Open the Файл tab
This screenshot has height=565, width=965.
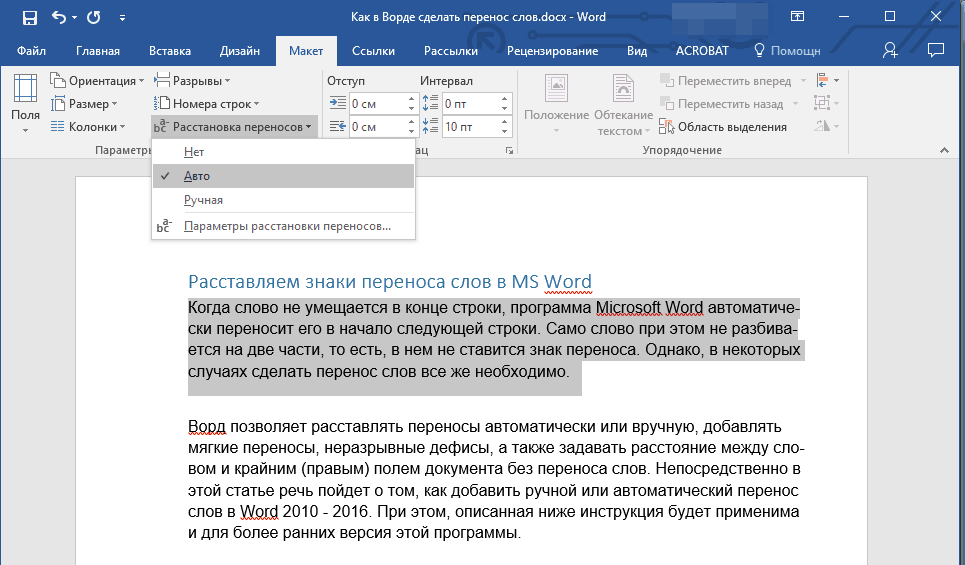coord(31,51)
